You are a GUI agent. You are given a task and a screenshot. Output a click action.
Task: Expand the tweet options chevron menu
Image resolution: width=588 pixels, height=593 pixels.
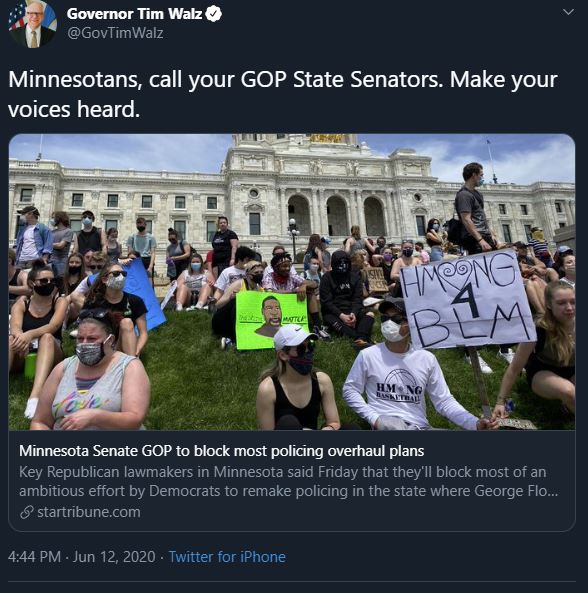click(x=568, y=12)
